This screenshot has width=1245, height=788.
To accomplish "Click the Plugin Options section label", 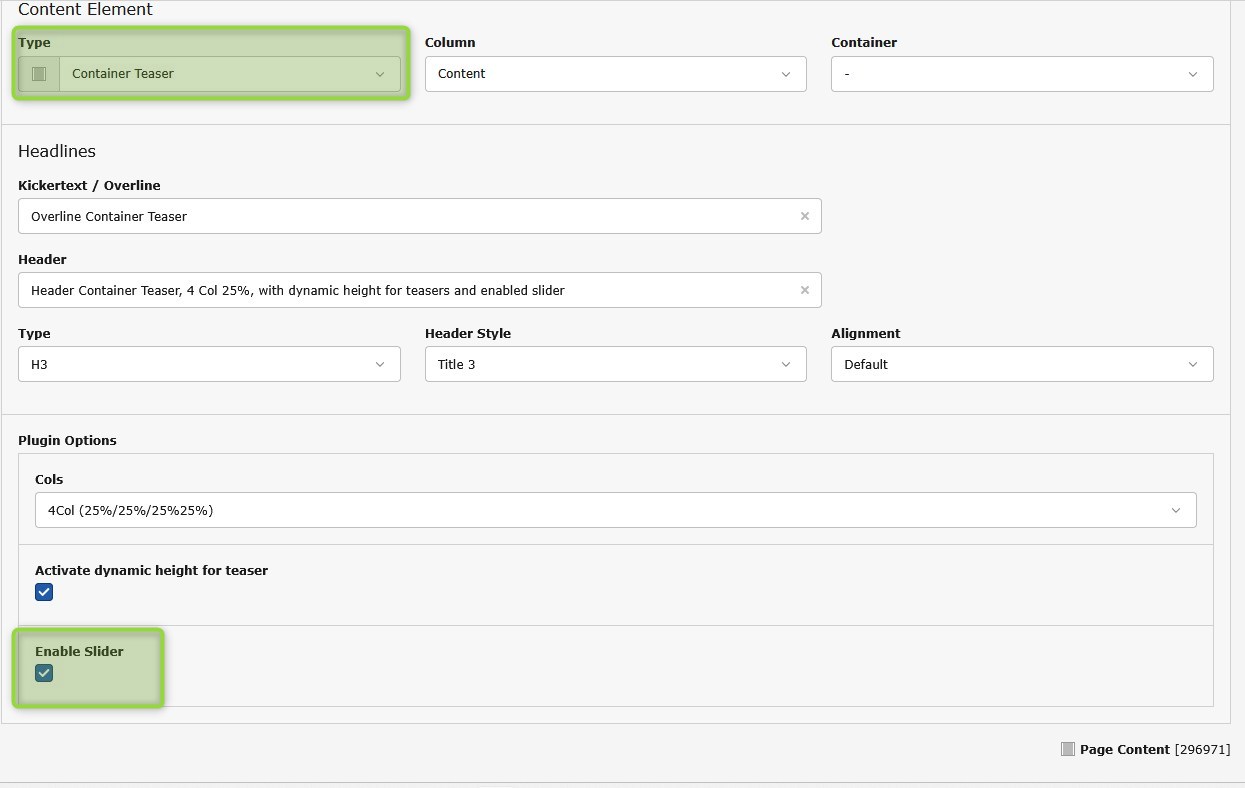I will (x=67, y=440).
